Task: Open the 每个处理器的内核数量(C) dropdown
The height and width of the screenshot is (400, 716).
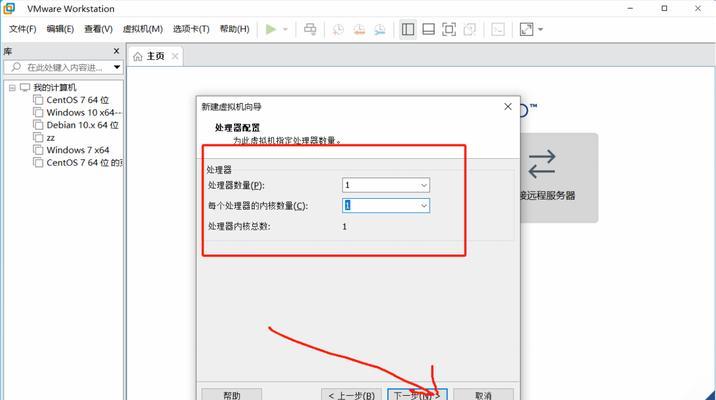Action: coord(386,205)
